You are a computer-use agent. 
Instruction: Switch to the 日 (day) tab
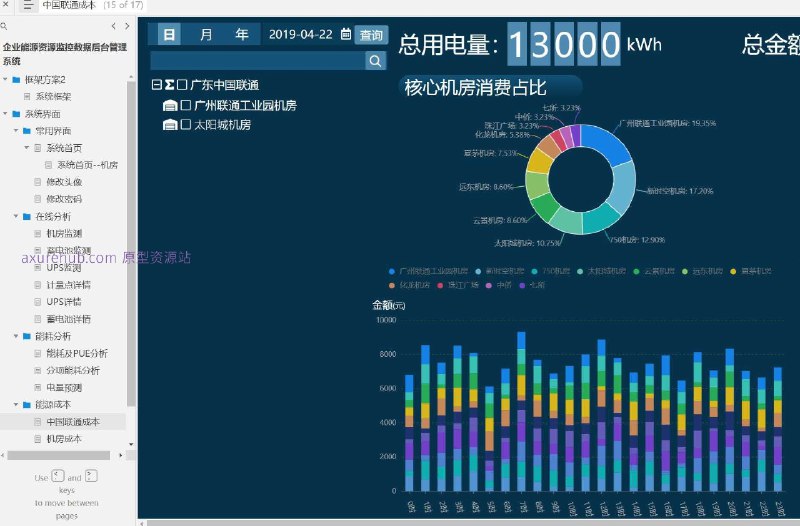(169, 35)
